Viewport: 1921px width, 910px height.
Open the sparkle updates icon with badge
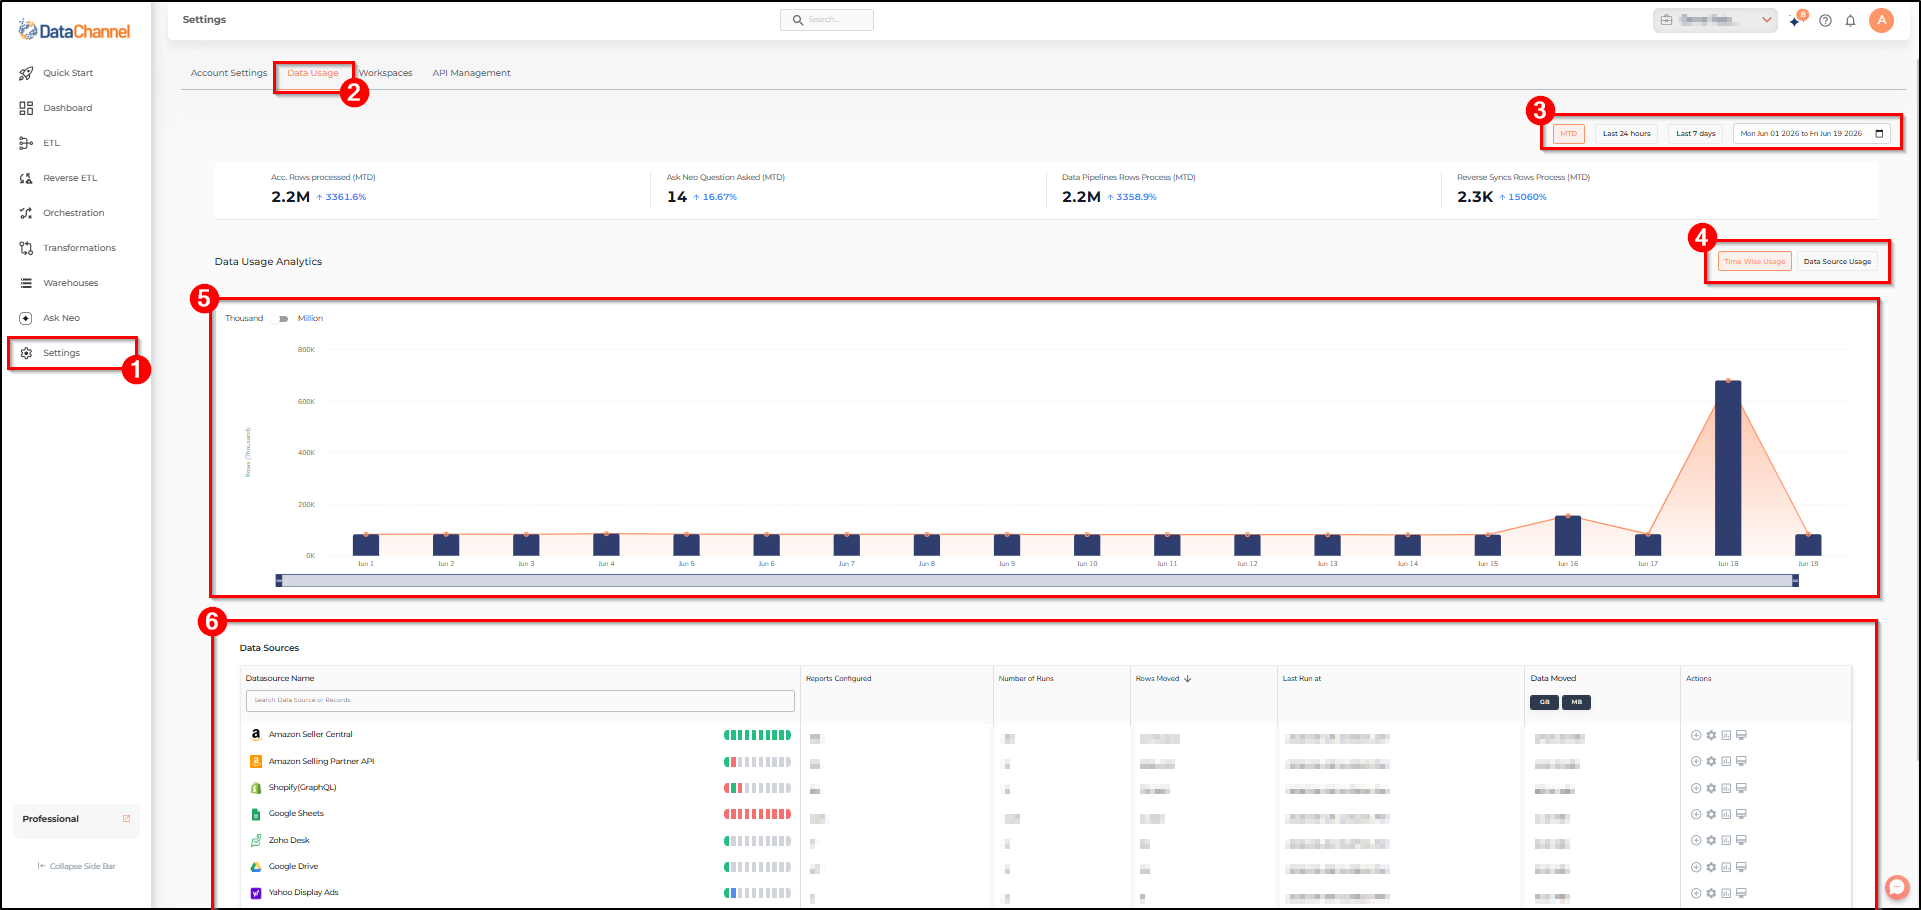pyautogui.click(x=1797, y=20)
